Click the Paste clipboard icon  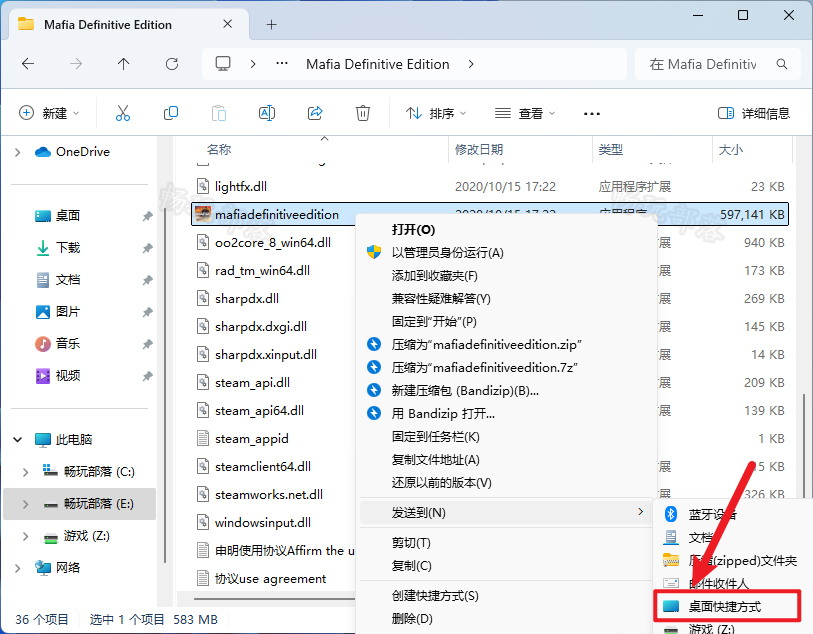tap(219, 113)
